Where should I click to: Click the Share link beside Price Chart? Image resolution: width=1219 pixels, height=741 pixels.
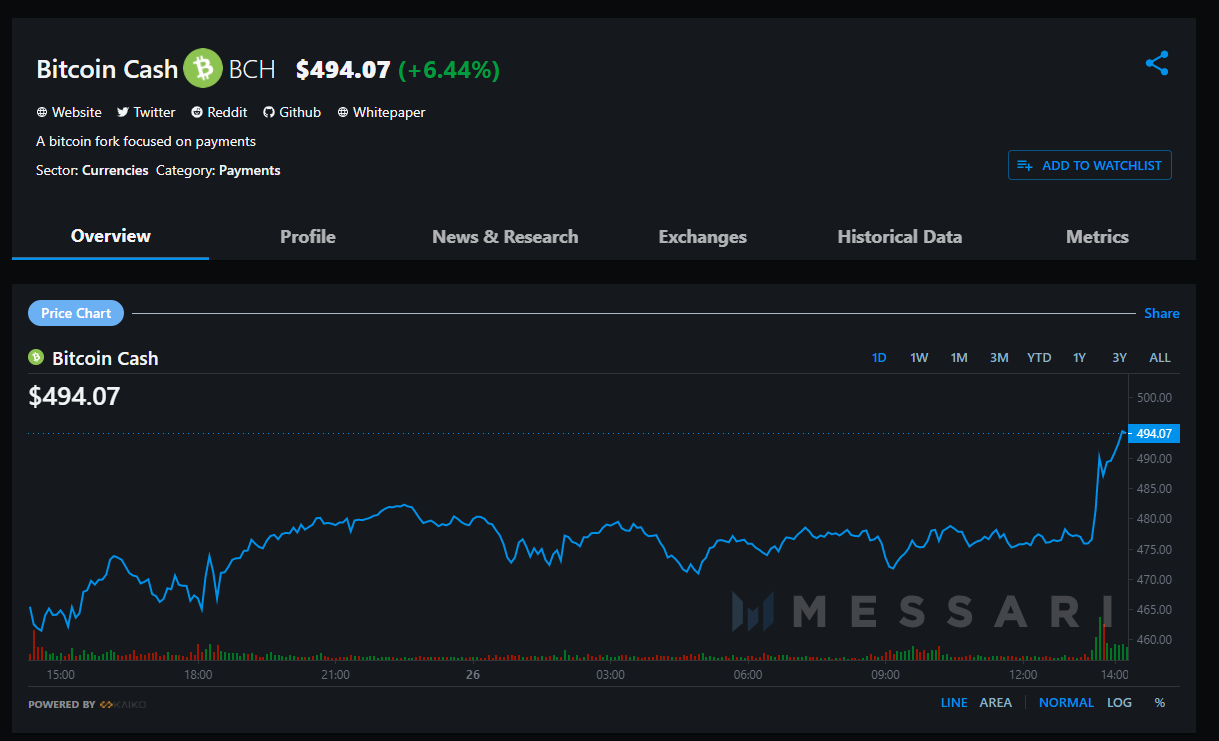click(1162, 313)
